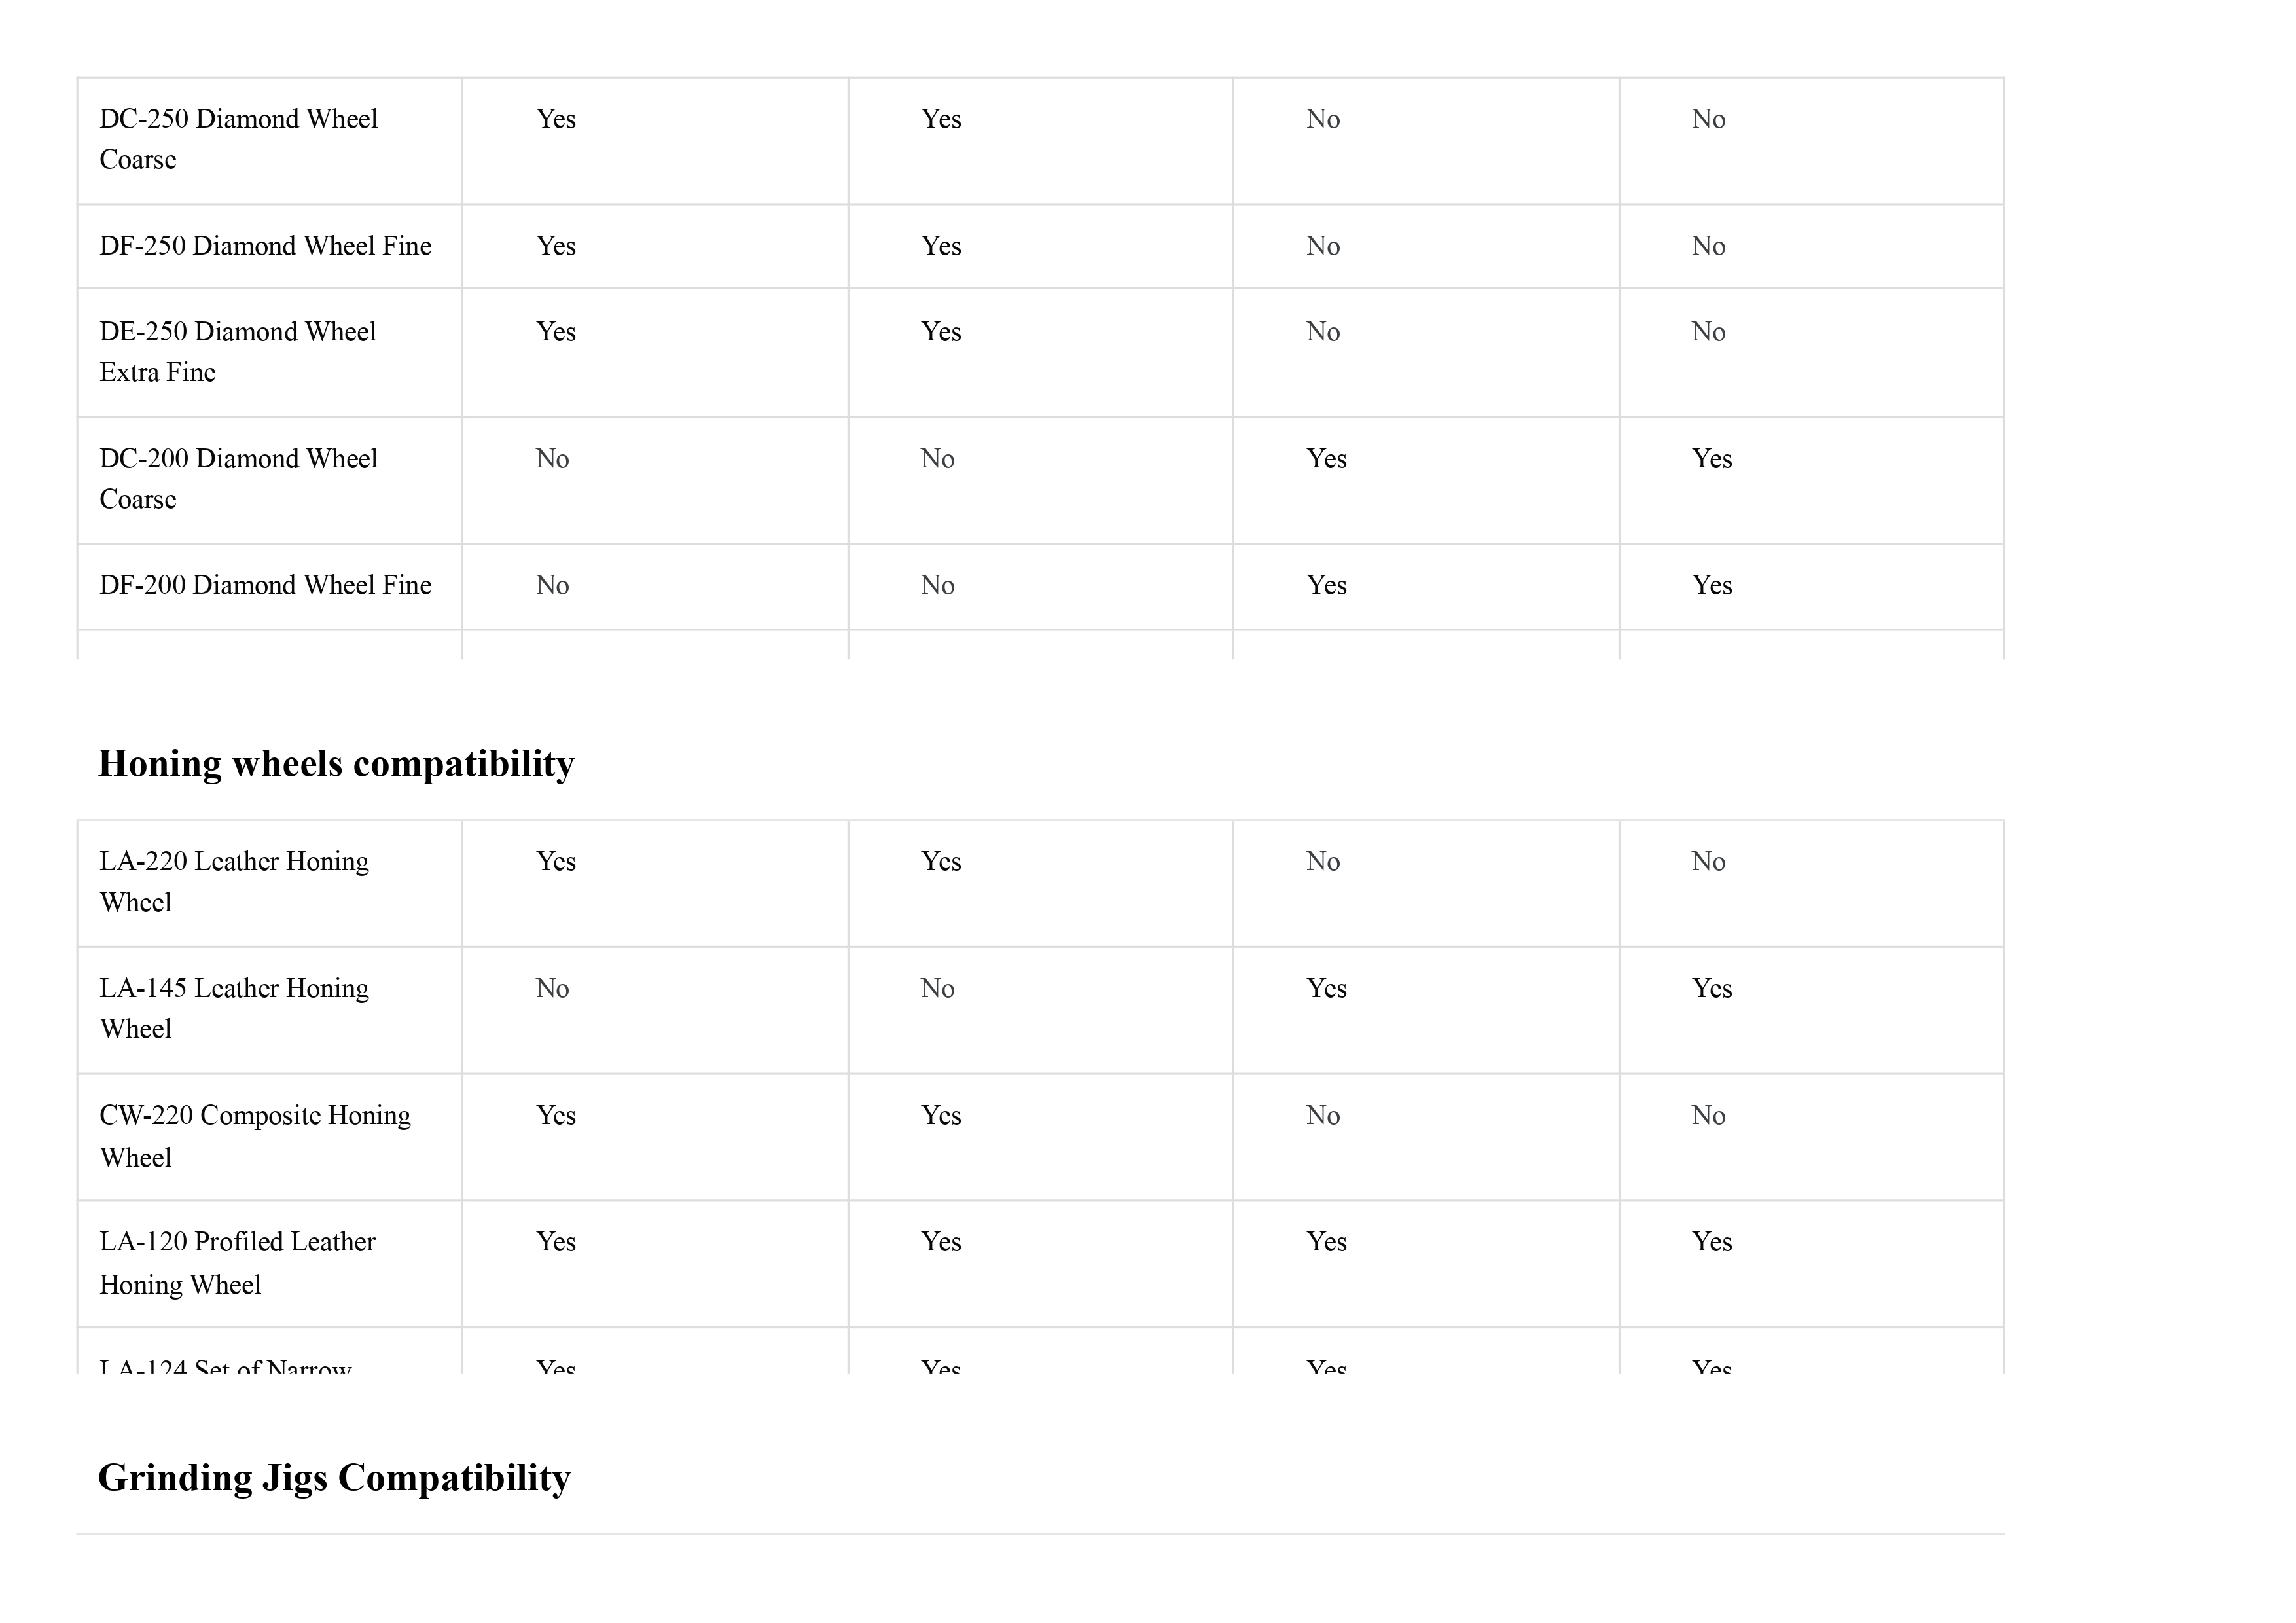This screenshot has height=1623, width=2296.
Task: Select the first "No" in the DE-250 row
Action: tap(1322, 332)
